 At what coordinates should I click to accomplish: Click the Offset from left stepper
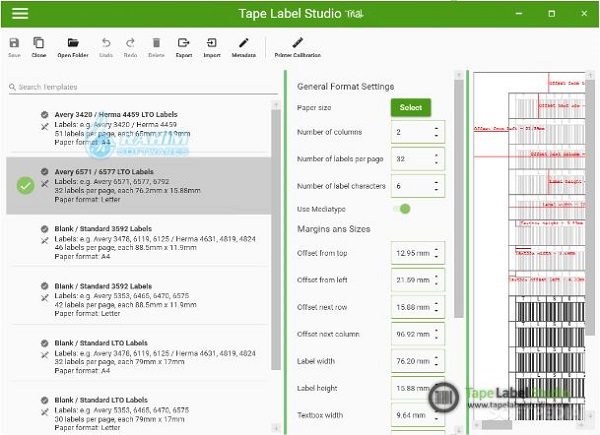pyautogui.click(x=436, y=280)
